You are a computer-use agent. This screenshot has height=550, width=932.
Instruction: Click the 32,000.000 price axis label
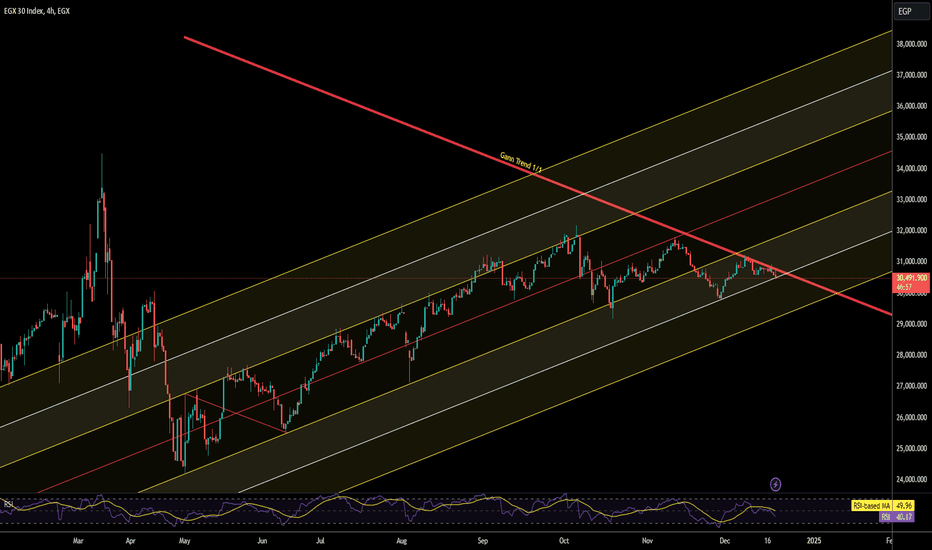tap(911, 230)
